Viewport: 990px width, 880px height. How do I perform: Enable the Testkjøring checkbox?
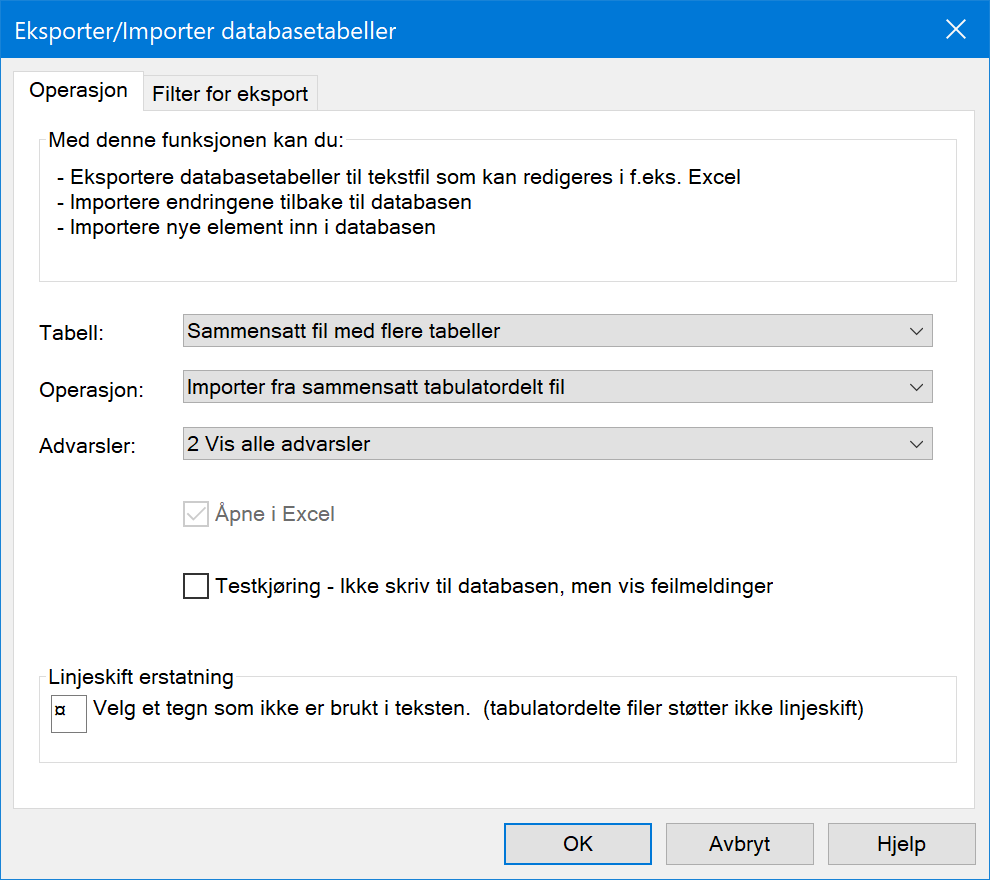pyautogui.click(x=196, y=586)
